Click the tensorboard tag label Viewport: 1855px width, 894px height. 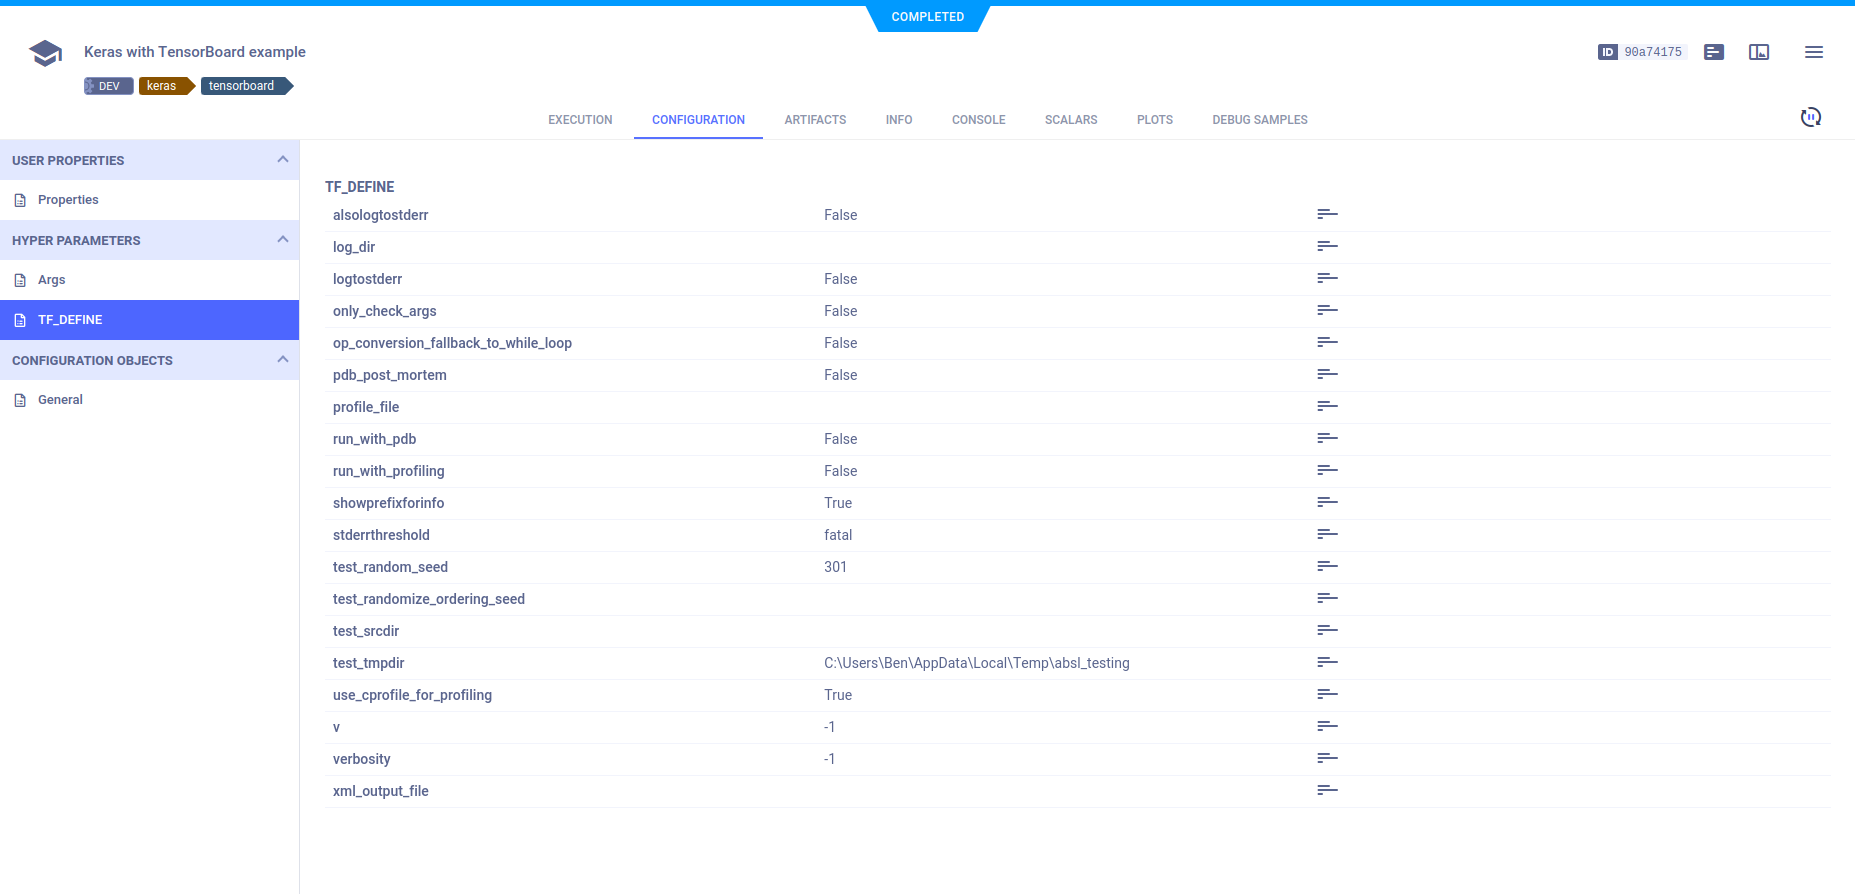click(242, 86)
